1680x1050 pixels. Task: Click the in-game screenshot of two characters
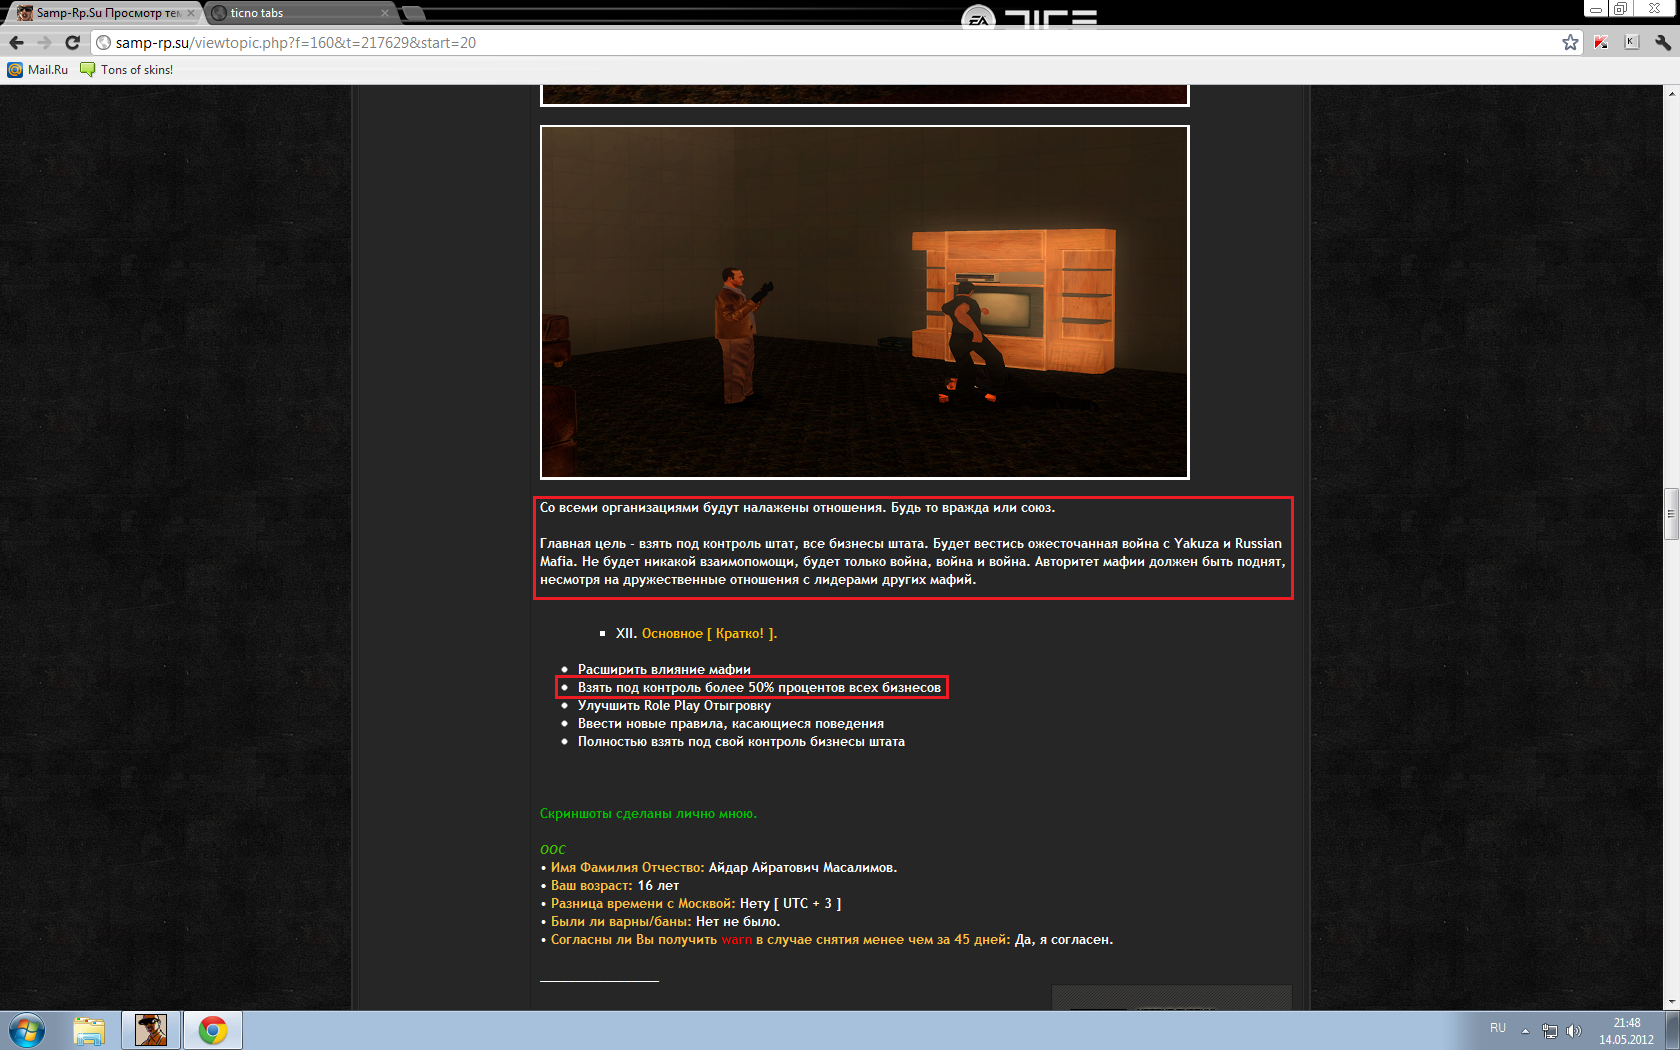(865, 302)
